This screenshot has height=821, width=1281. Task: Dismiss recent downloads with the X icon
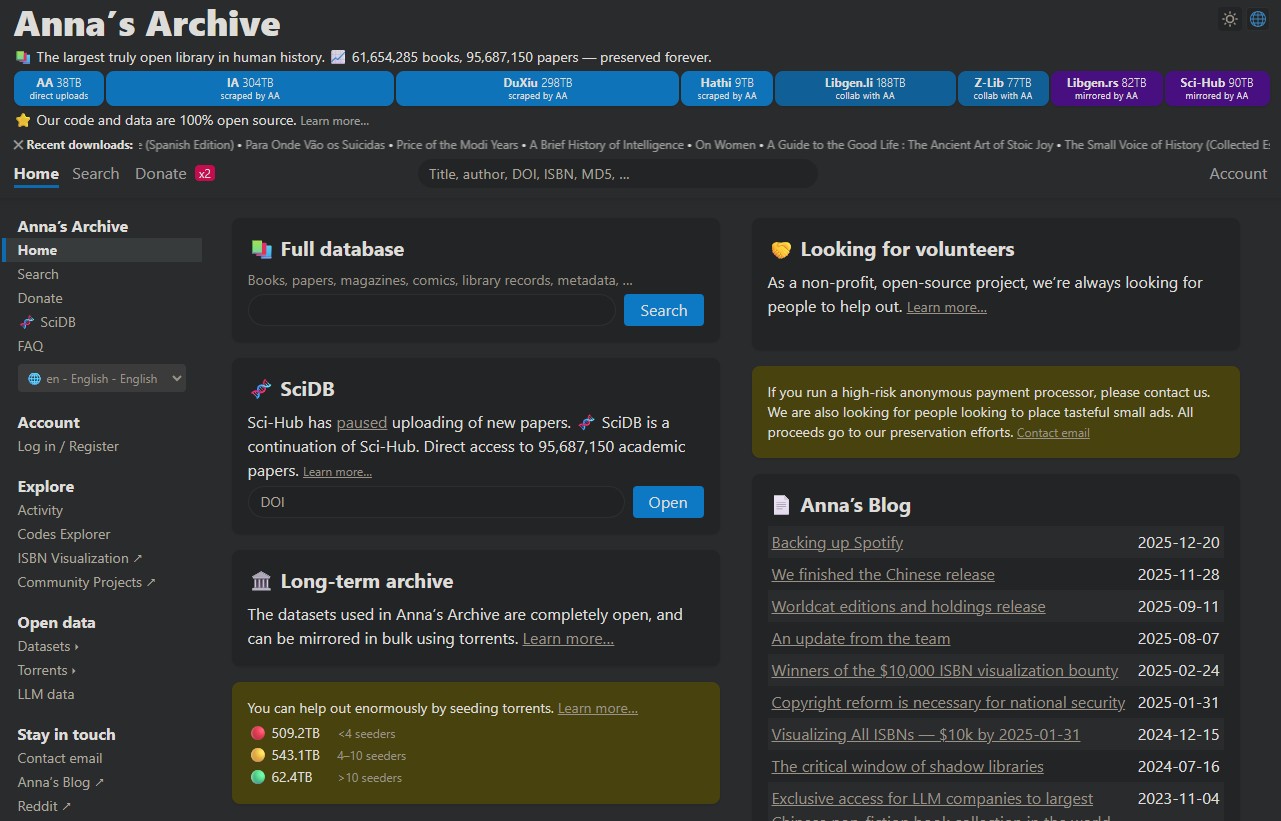(x=19, y=145)
